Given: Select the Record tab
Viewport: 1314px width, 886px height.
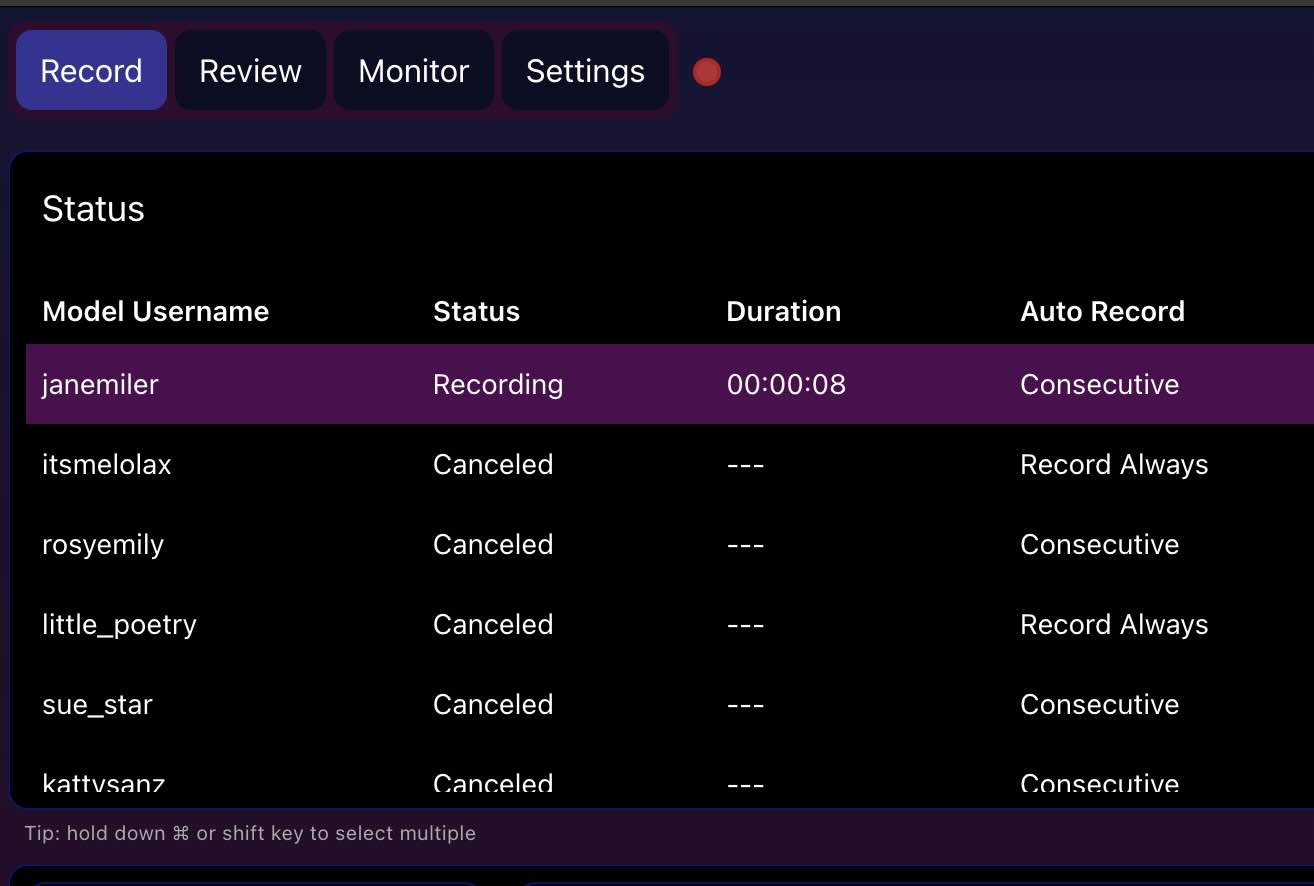Looking at the screenshot, I should [x=91, y=70].
